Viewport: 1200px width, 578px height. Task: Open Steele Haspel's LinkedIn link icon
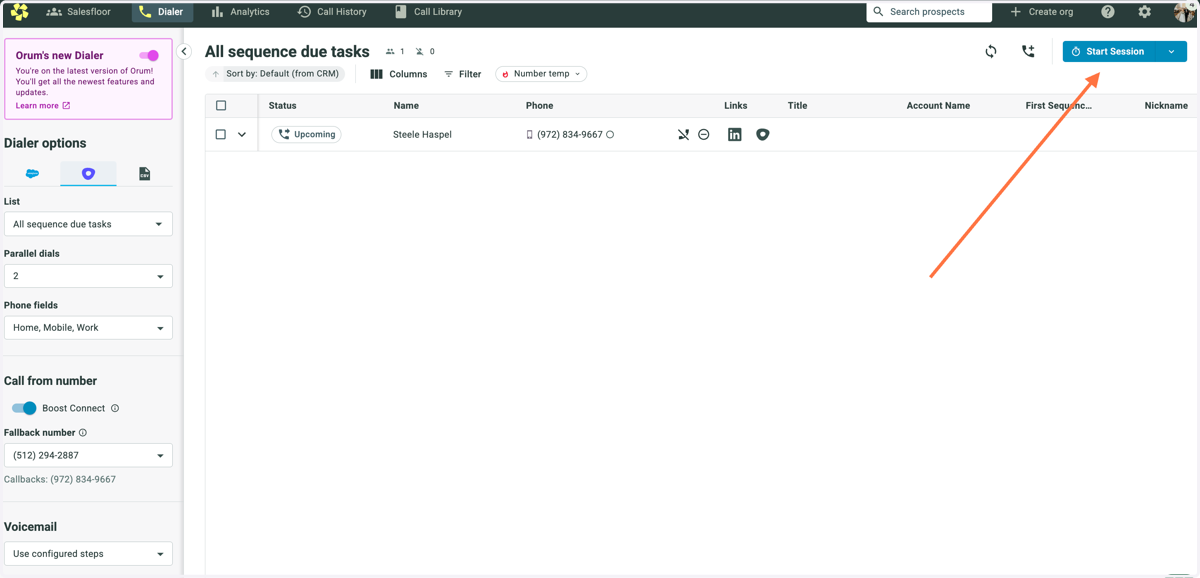pyautogui.click(x=735, y=134)
